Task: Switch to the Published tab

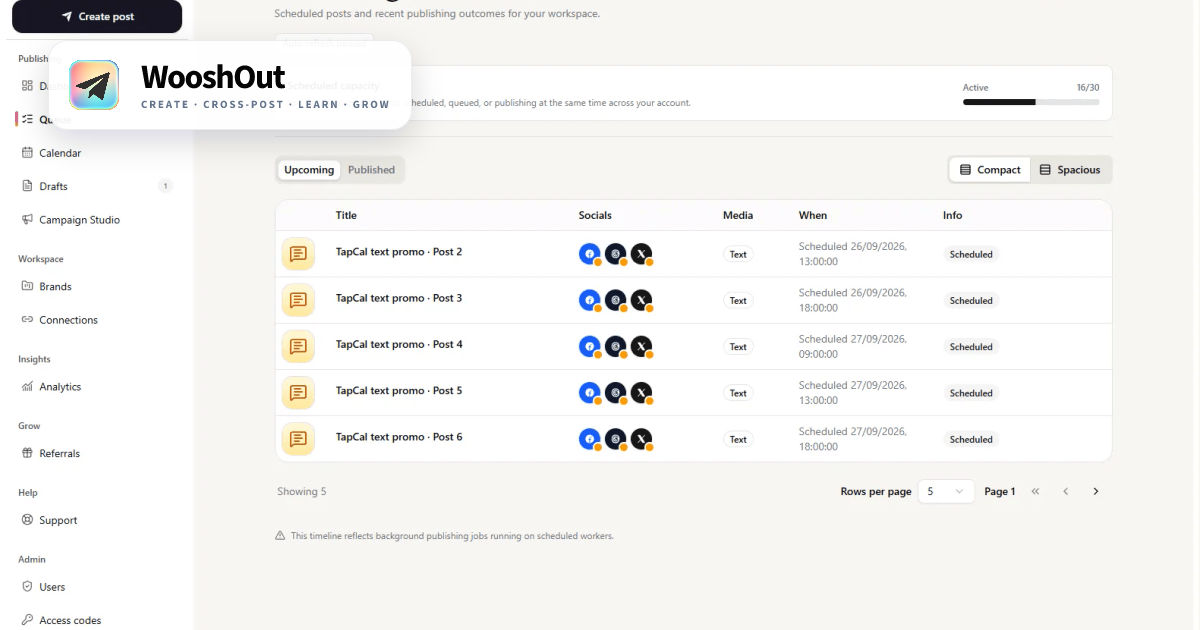Action: [x=371, y=170]
